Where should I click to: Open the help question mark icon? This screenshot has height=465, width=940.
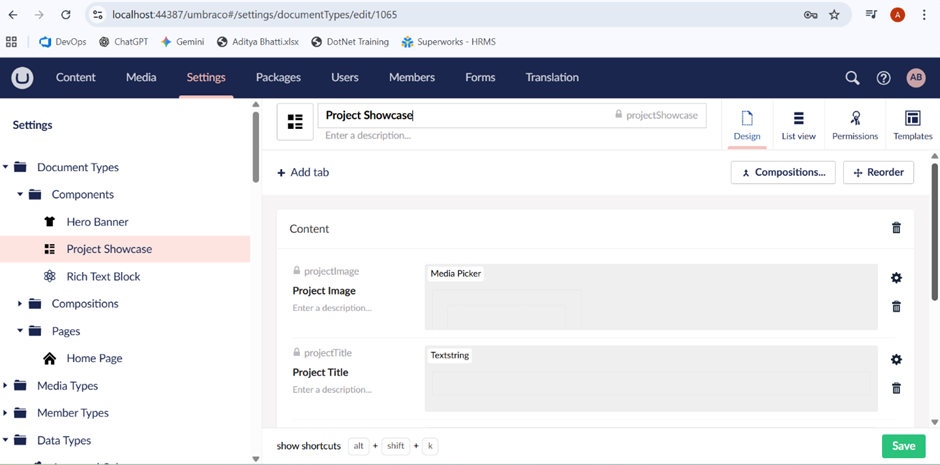point(883,78)
